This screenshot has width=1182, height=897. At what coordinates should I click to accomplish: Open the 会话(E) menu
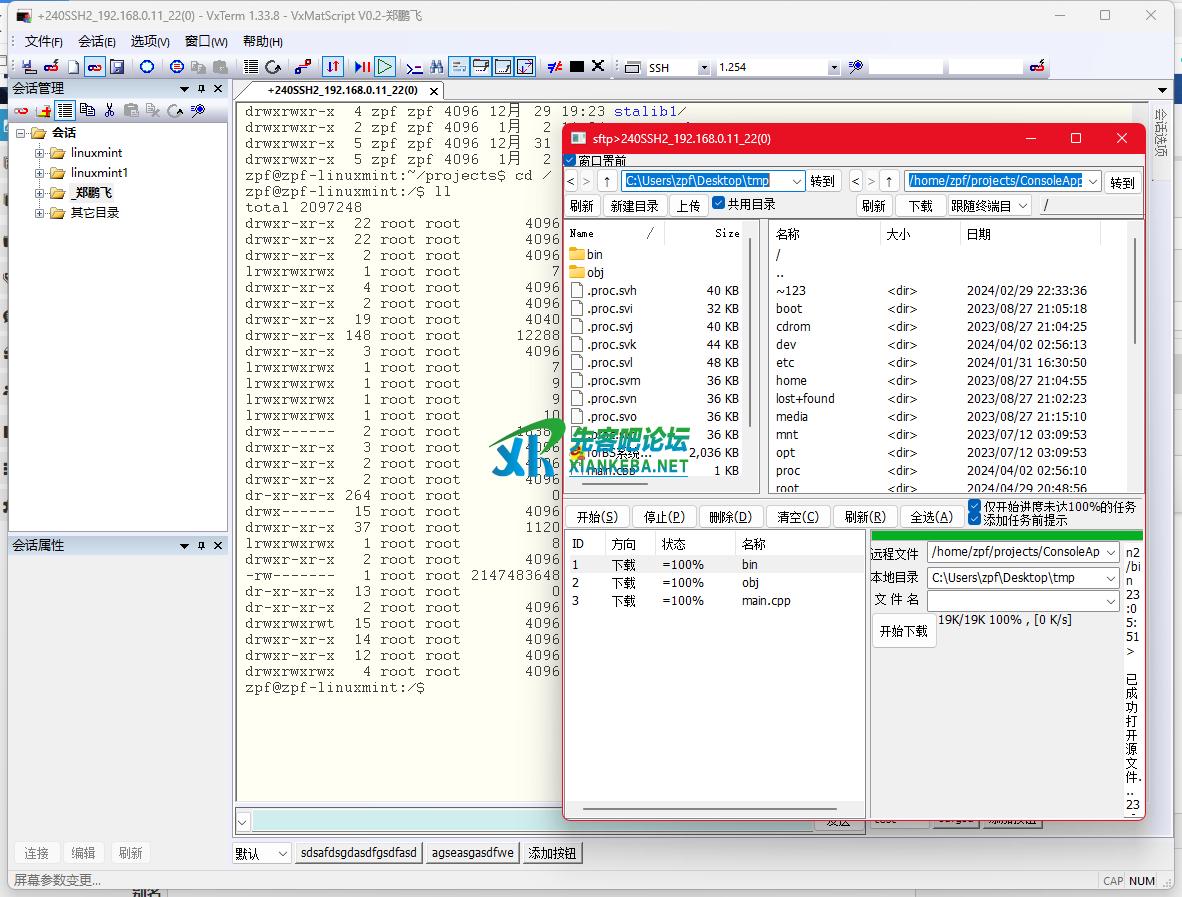[97, 41]
